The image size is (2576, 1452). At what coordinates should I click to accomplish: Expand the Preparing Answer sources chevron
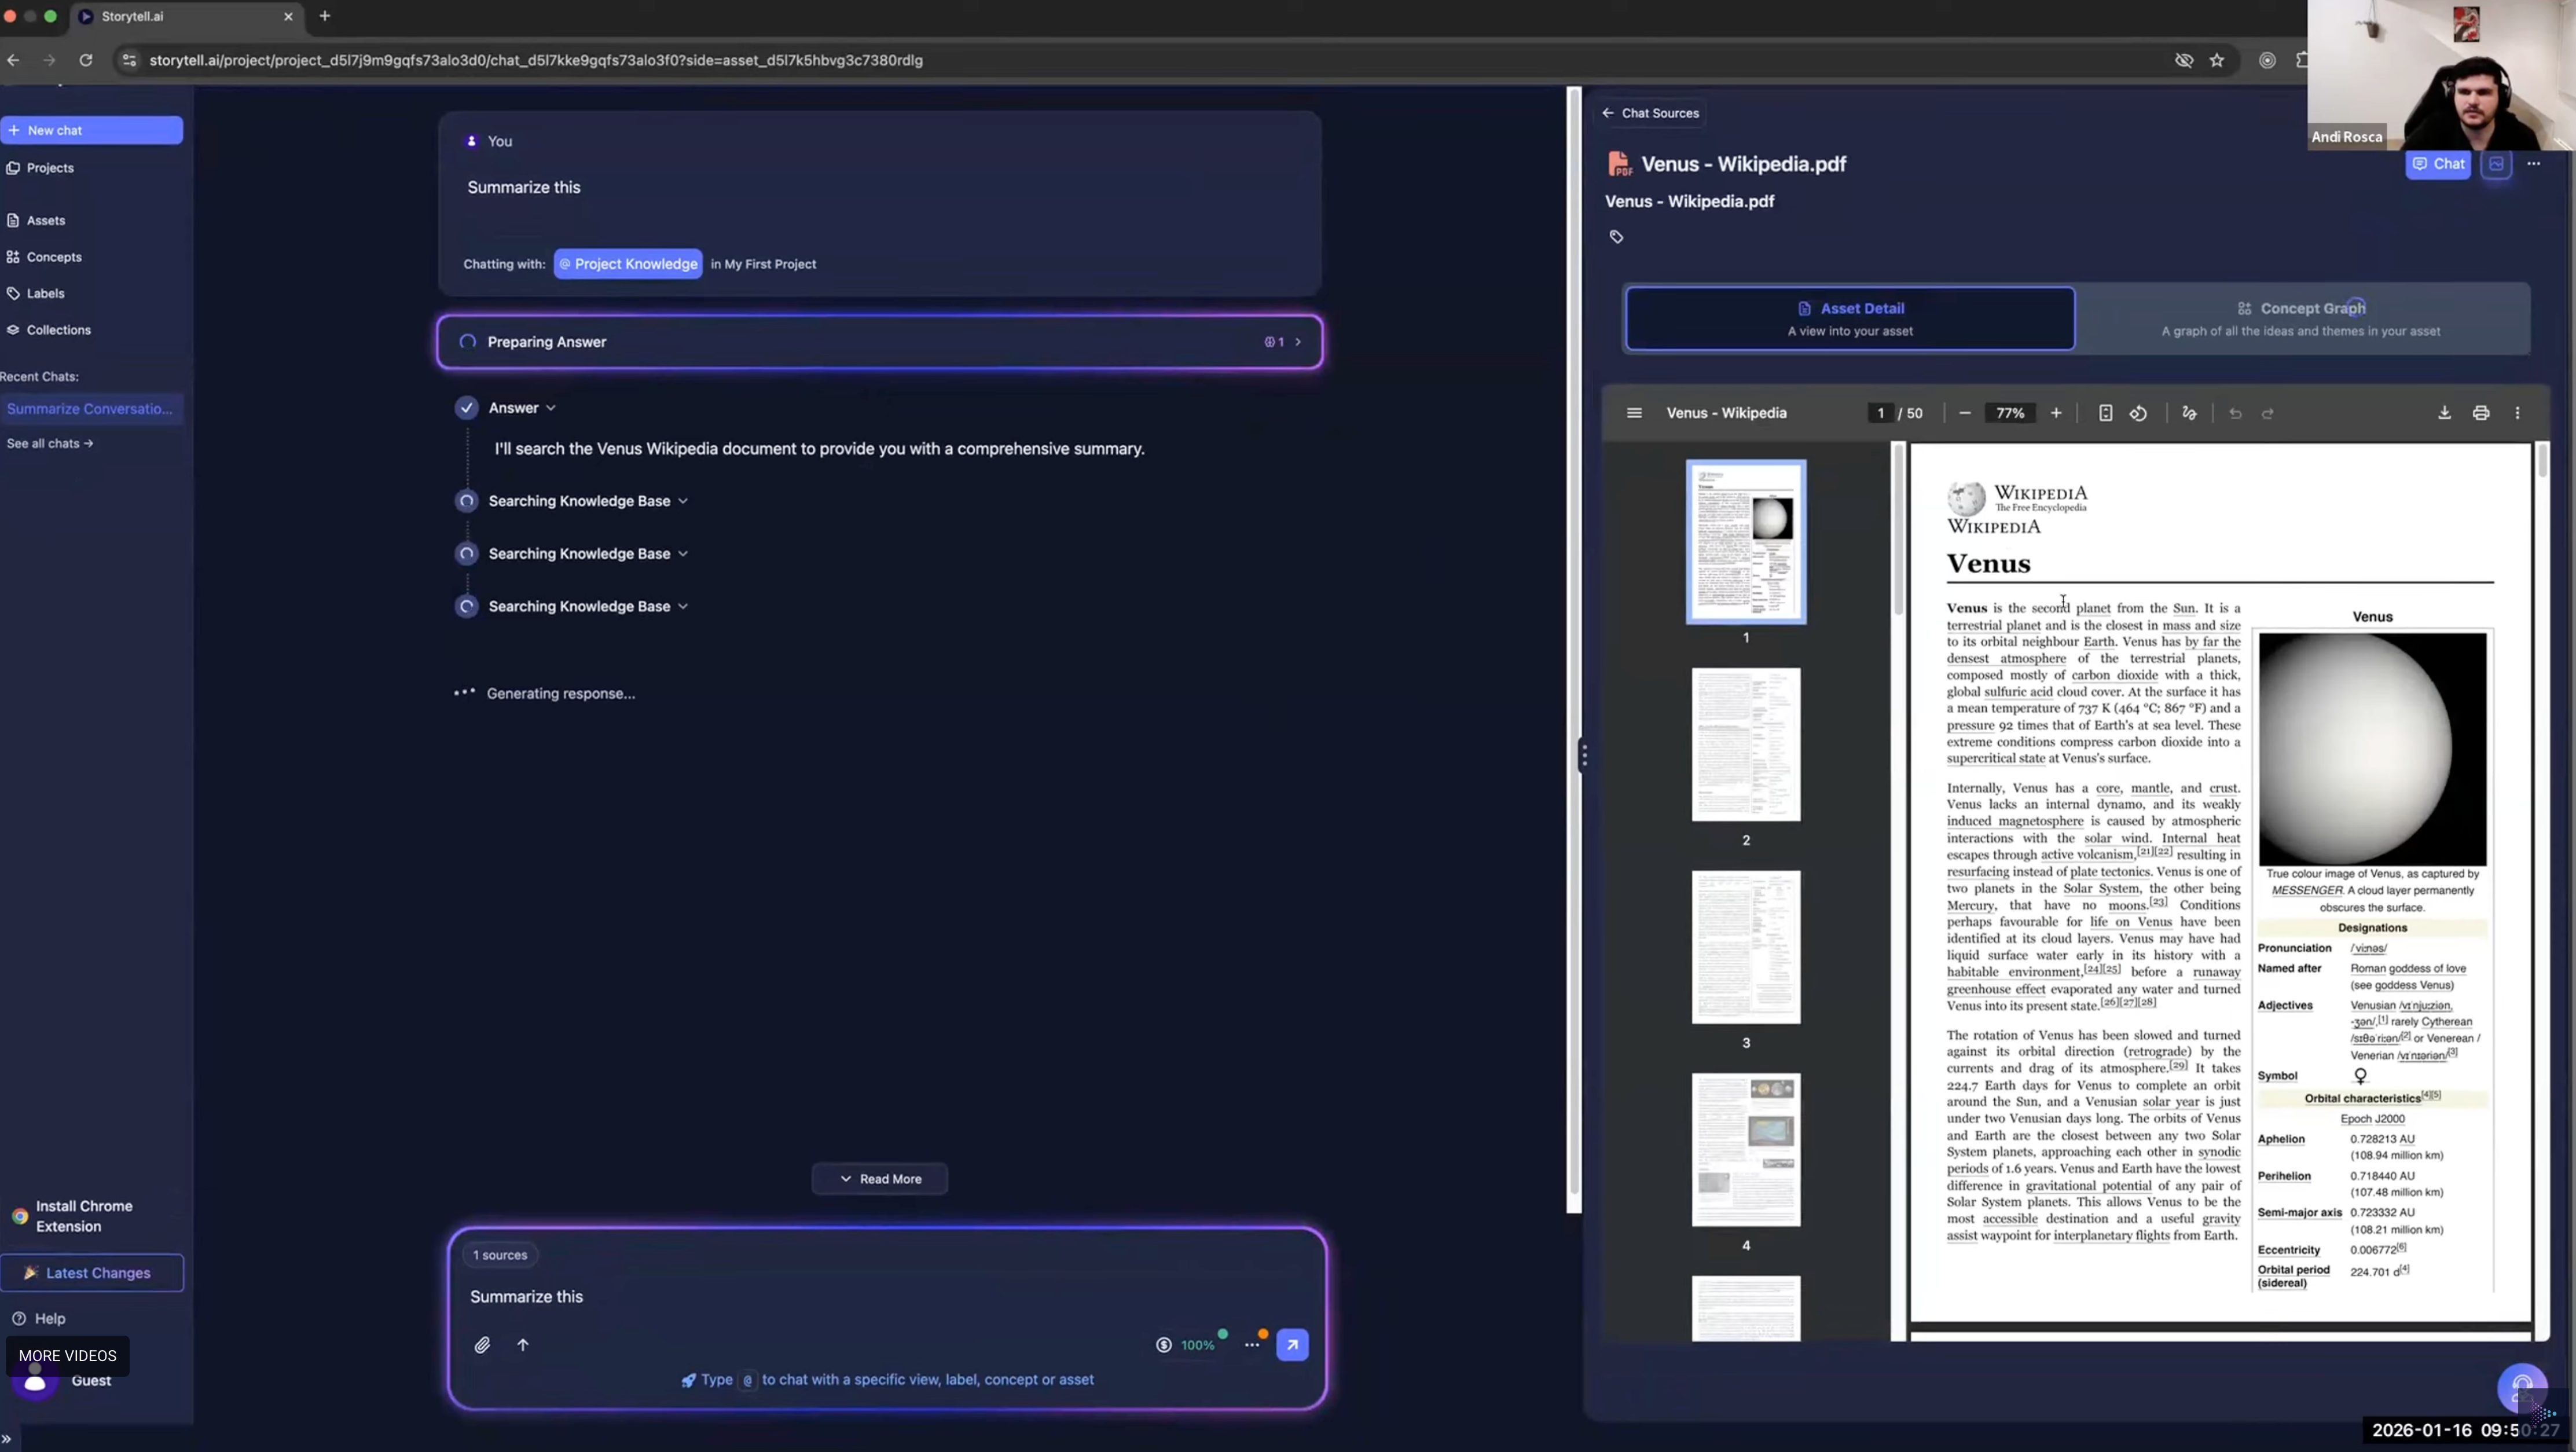point(1298,342)
